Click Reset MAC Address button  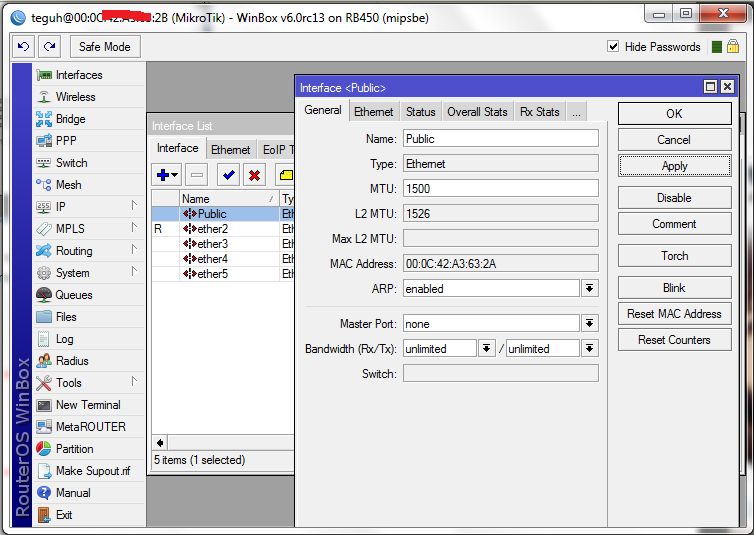(x=674, y=314)
